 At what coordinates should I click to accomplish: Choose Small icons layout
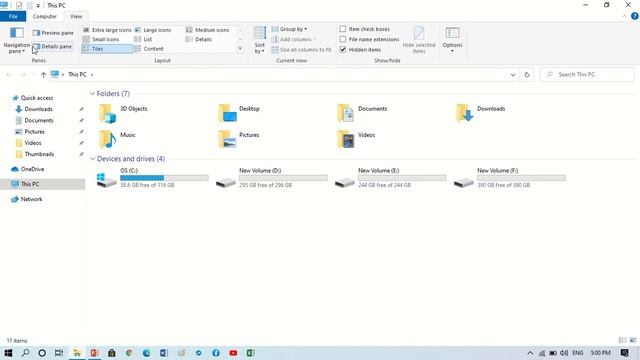pyautogui.click(x=101, y=39)
